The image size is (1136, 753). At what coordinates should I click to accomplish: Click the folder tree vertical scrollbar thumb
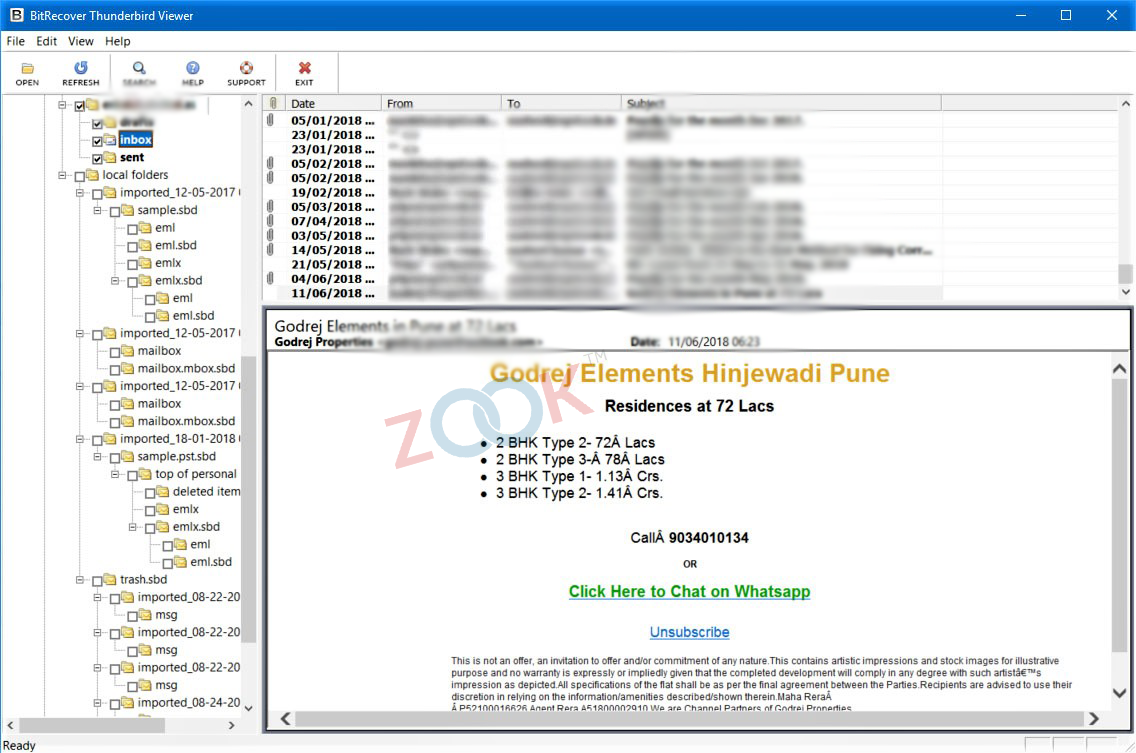point(248,499)
